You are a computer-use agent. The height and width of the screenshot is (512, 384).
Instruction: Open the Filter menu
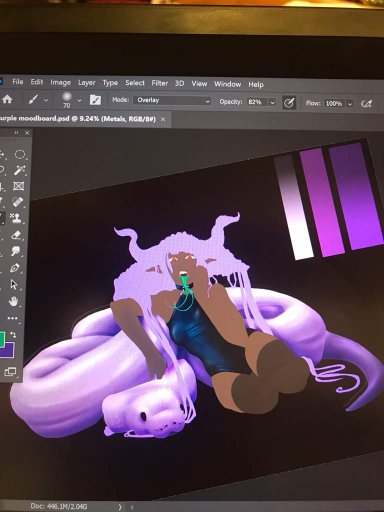pos(160,83)
